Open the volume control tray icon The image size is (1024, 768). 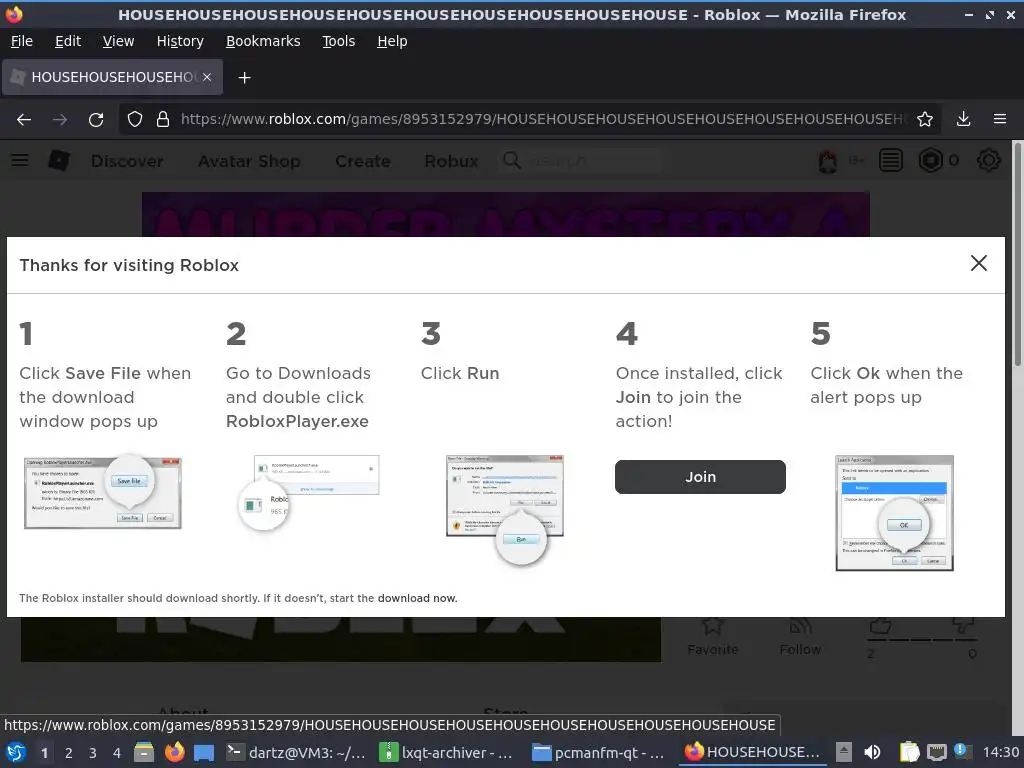(872, 752)
